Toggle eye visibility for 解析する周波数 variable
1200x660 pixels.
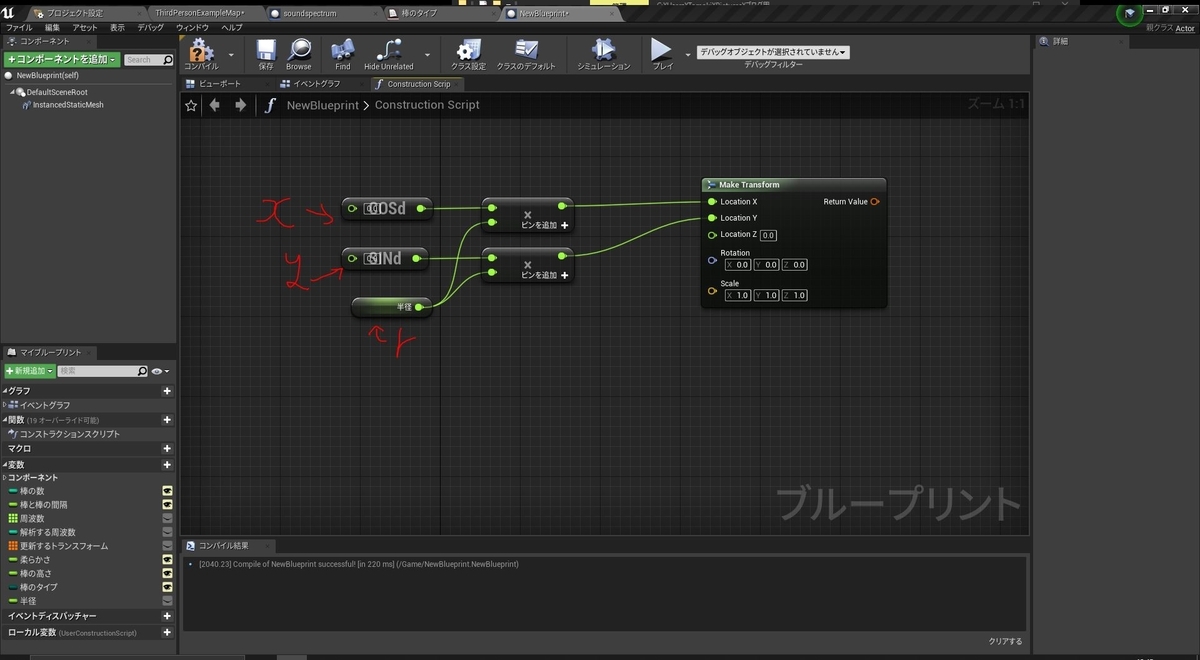tap(167, 533)
